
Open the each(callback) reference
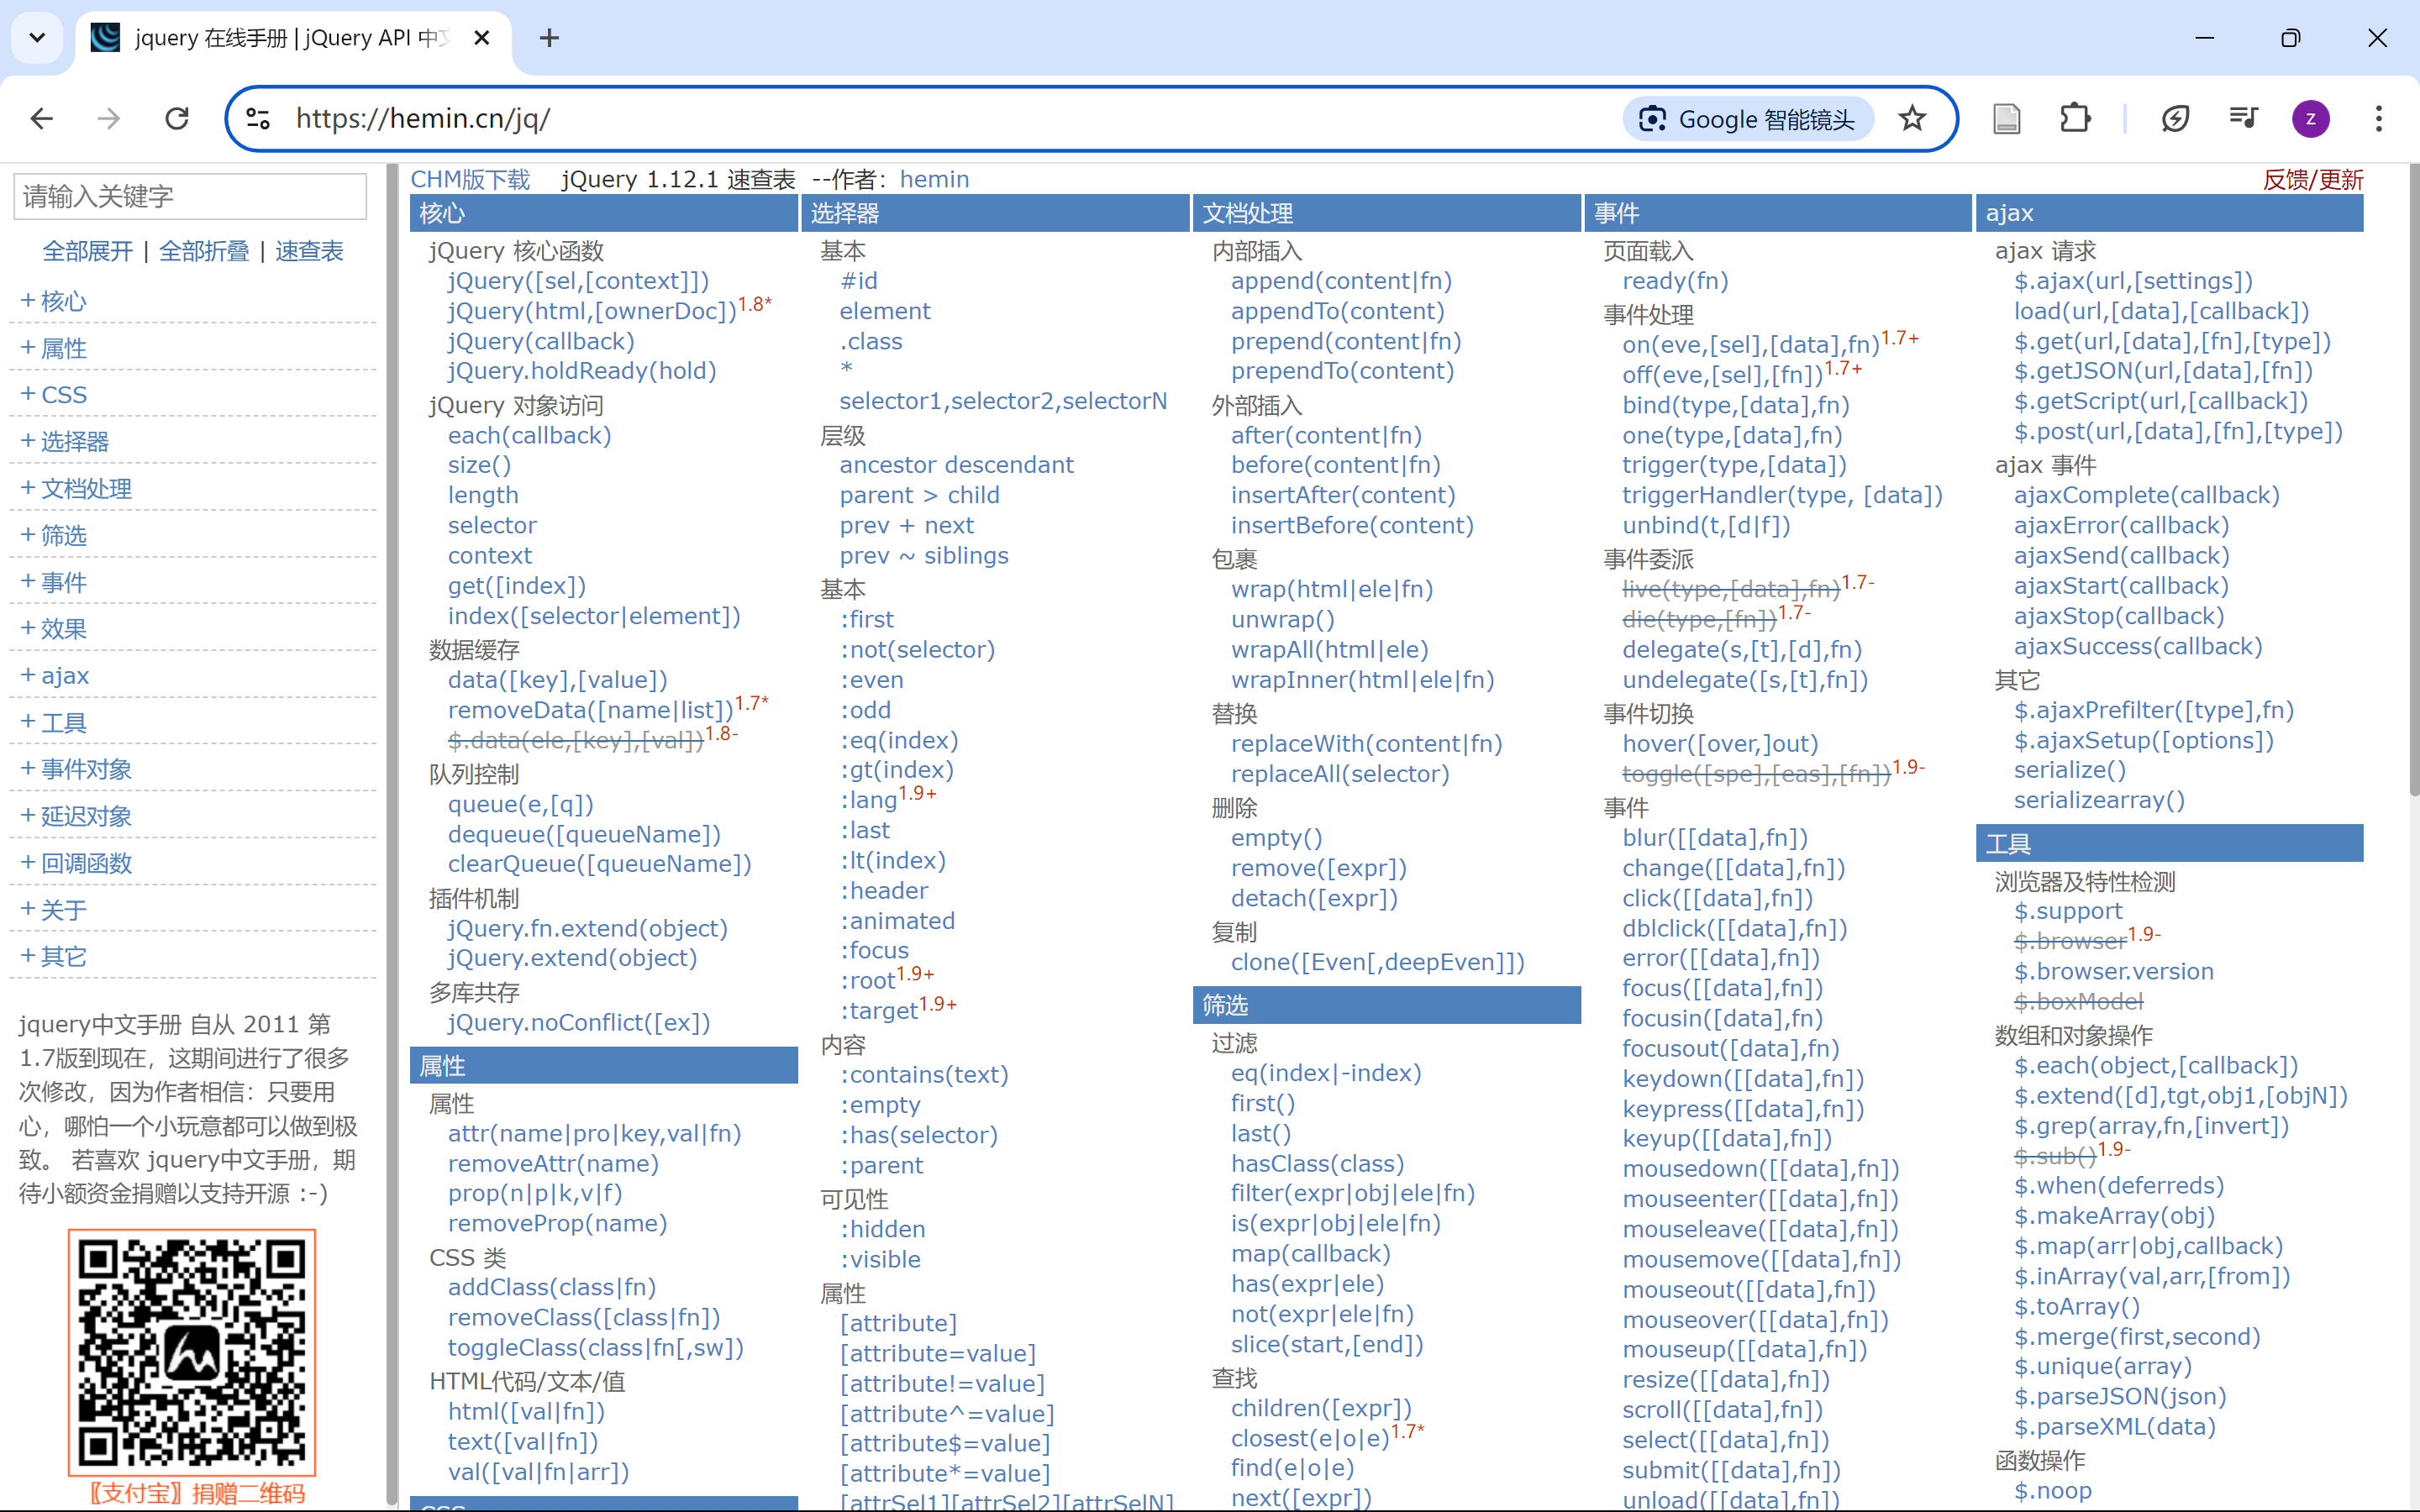tap(529, 436)
